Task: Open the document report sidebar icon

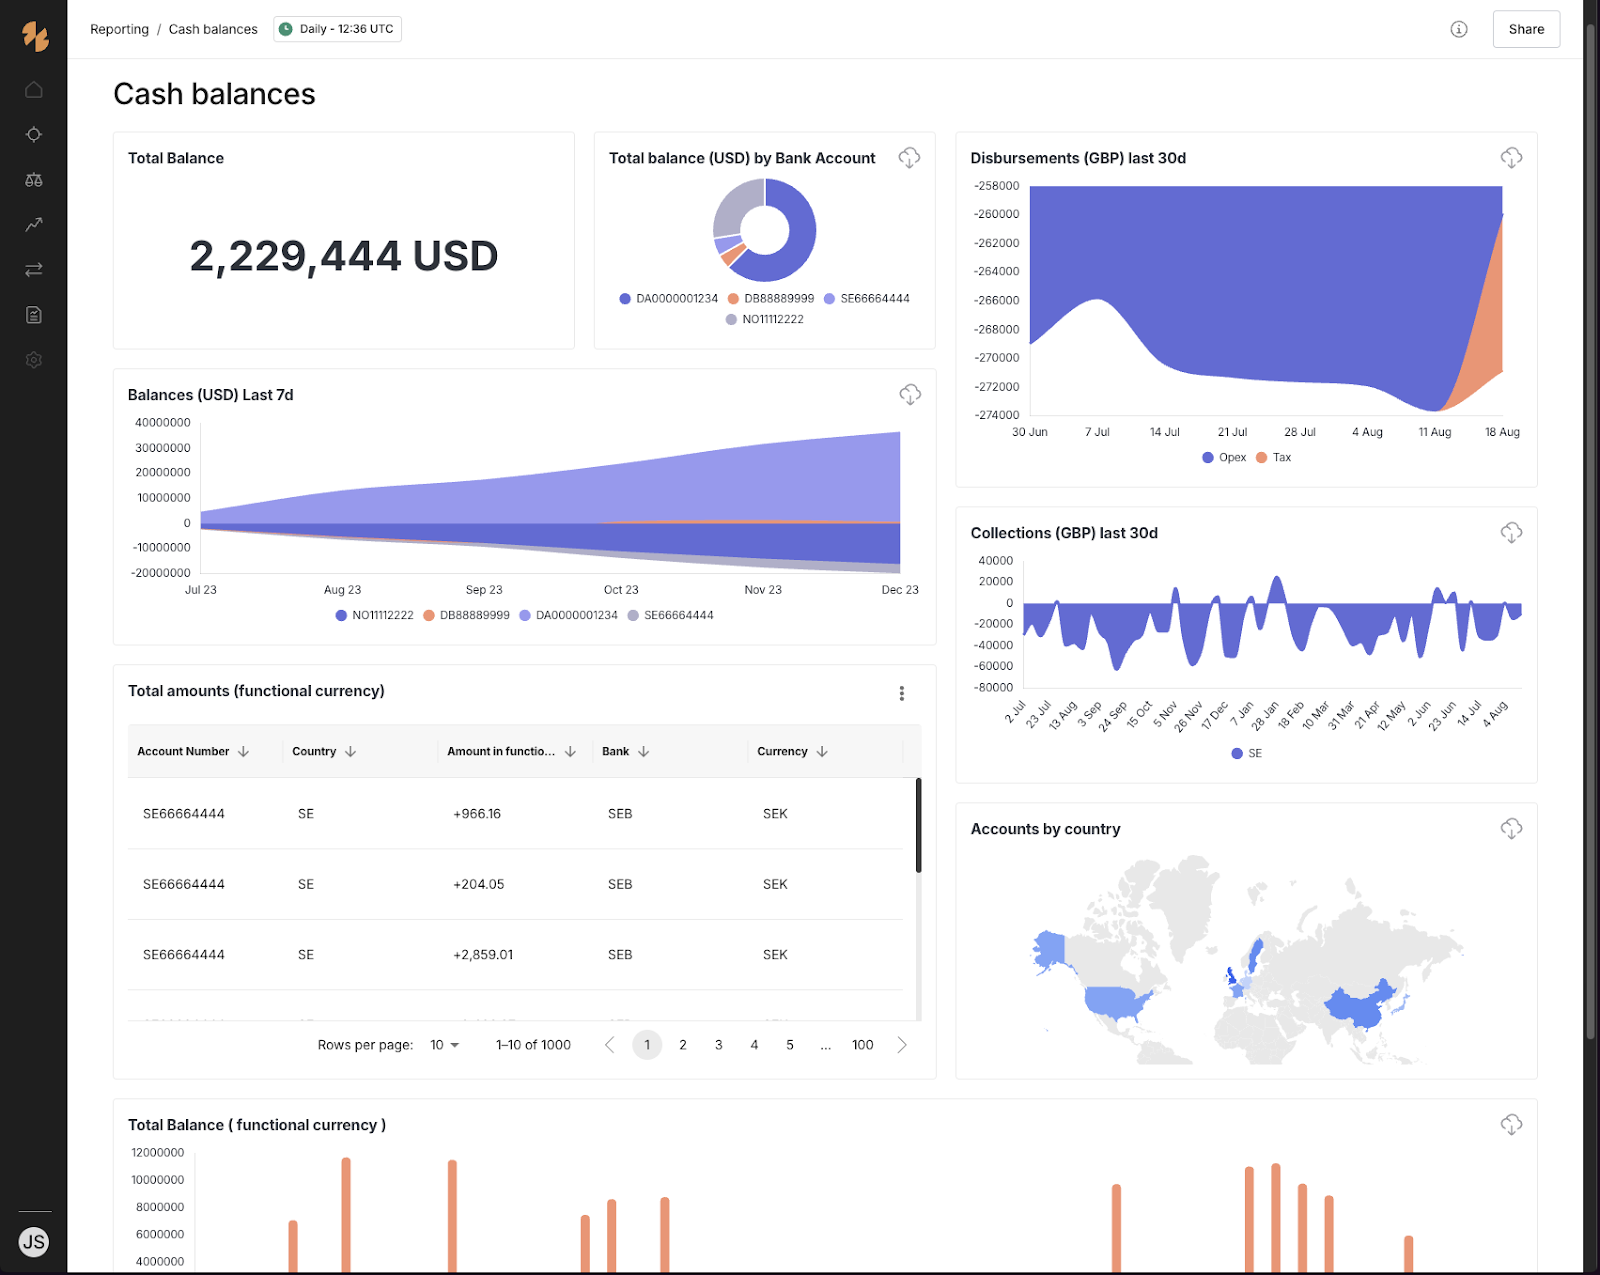Action: (34, 315)
